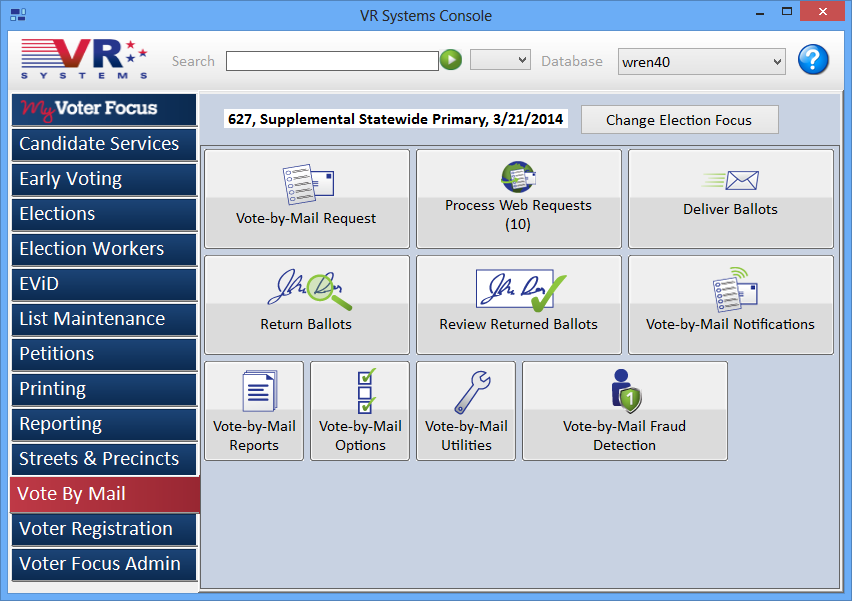Click the console window icon in title bar
The height and width of the screenshot is (601, 852).
click(18, 15)
